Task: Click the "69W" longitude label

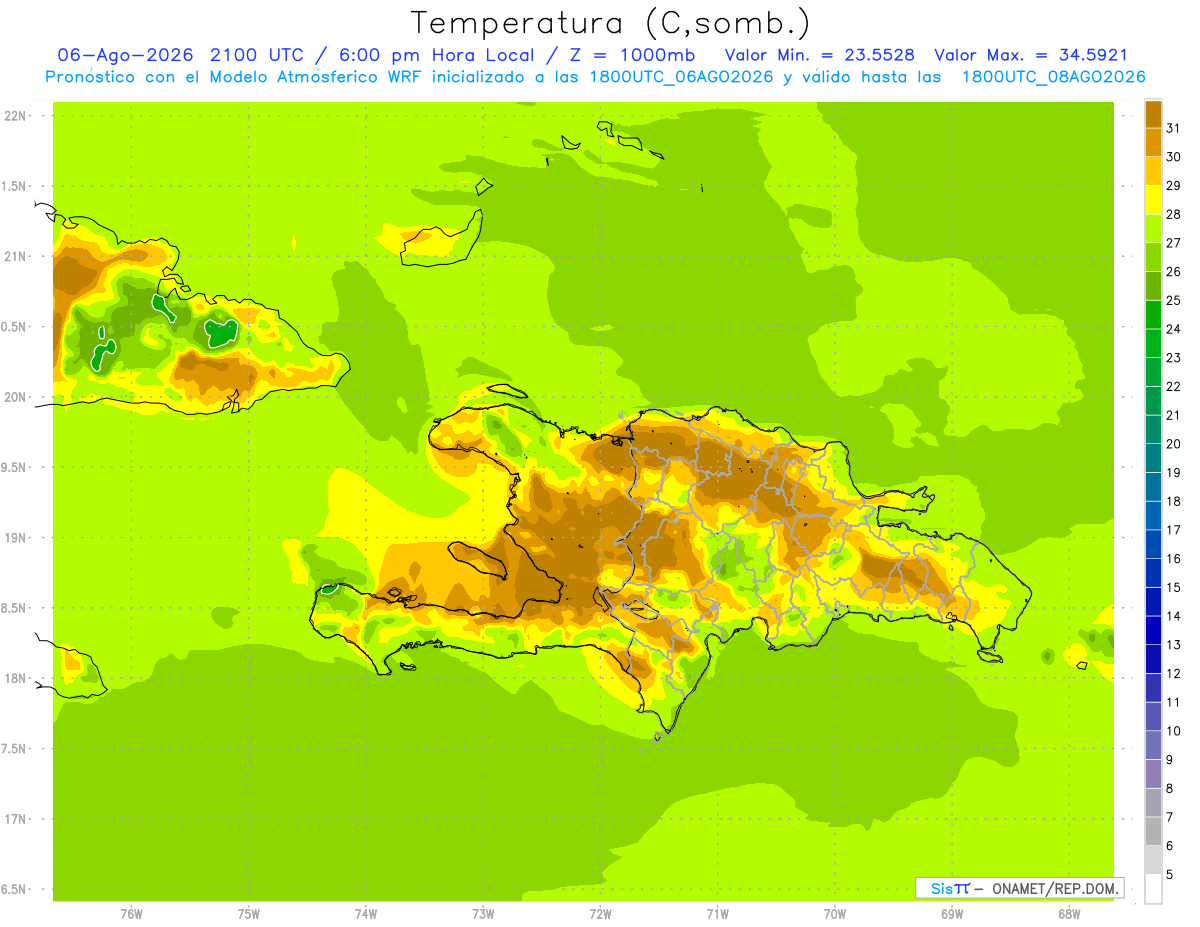Action: point(952,913)
